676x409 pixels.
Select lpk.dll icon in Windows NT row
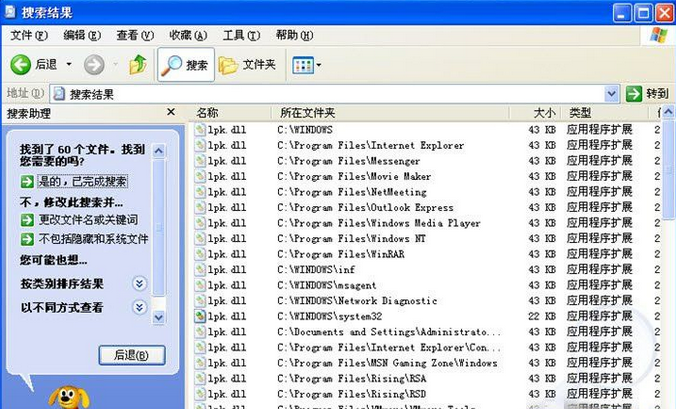pos(200,238)
